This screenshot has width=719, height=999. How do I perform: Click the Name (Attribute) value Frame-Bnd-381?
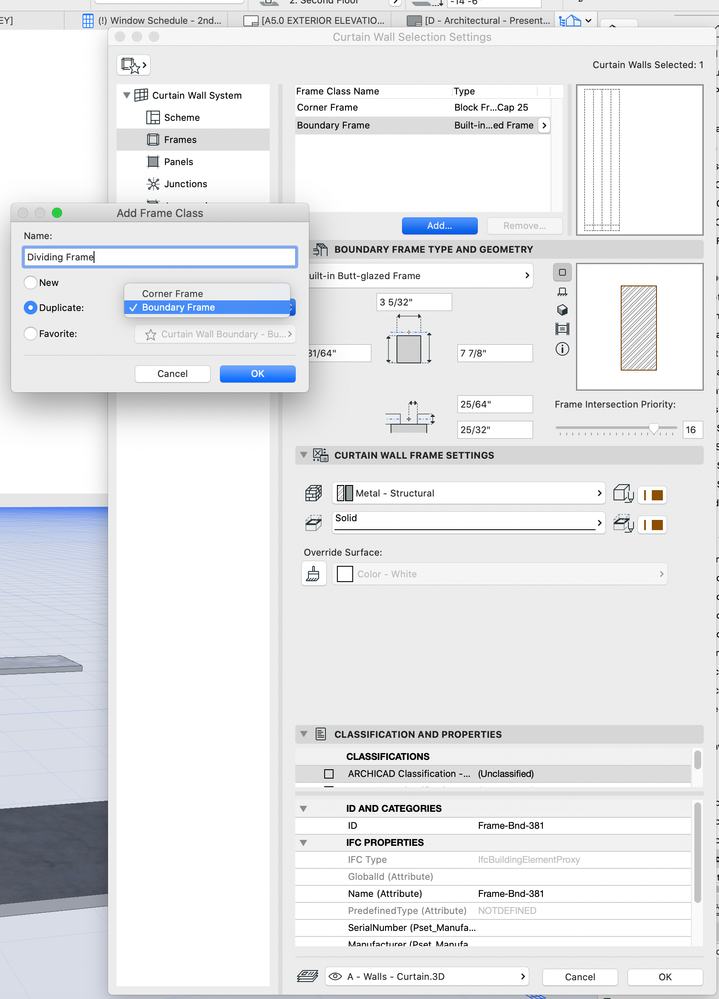(x=511, y=894)
